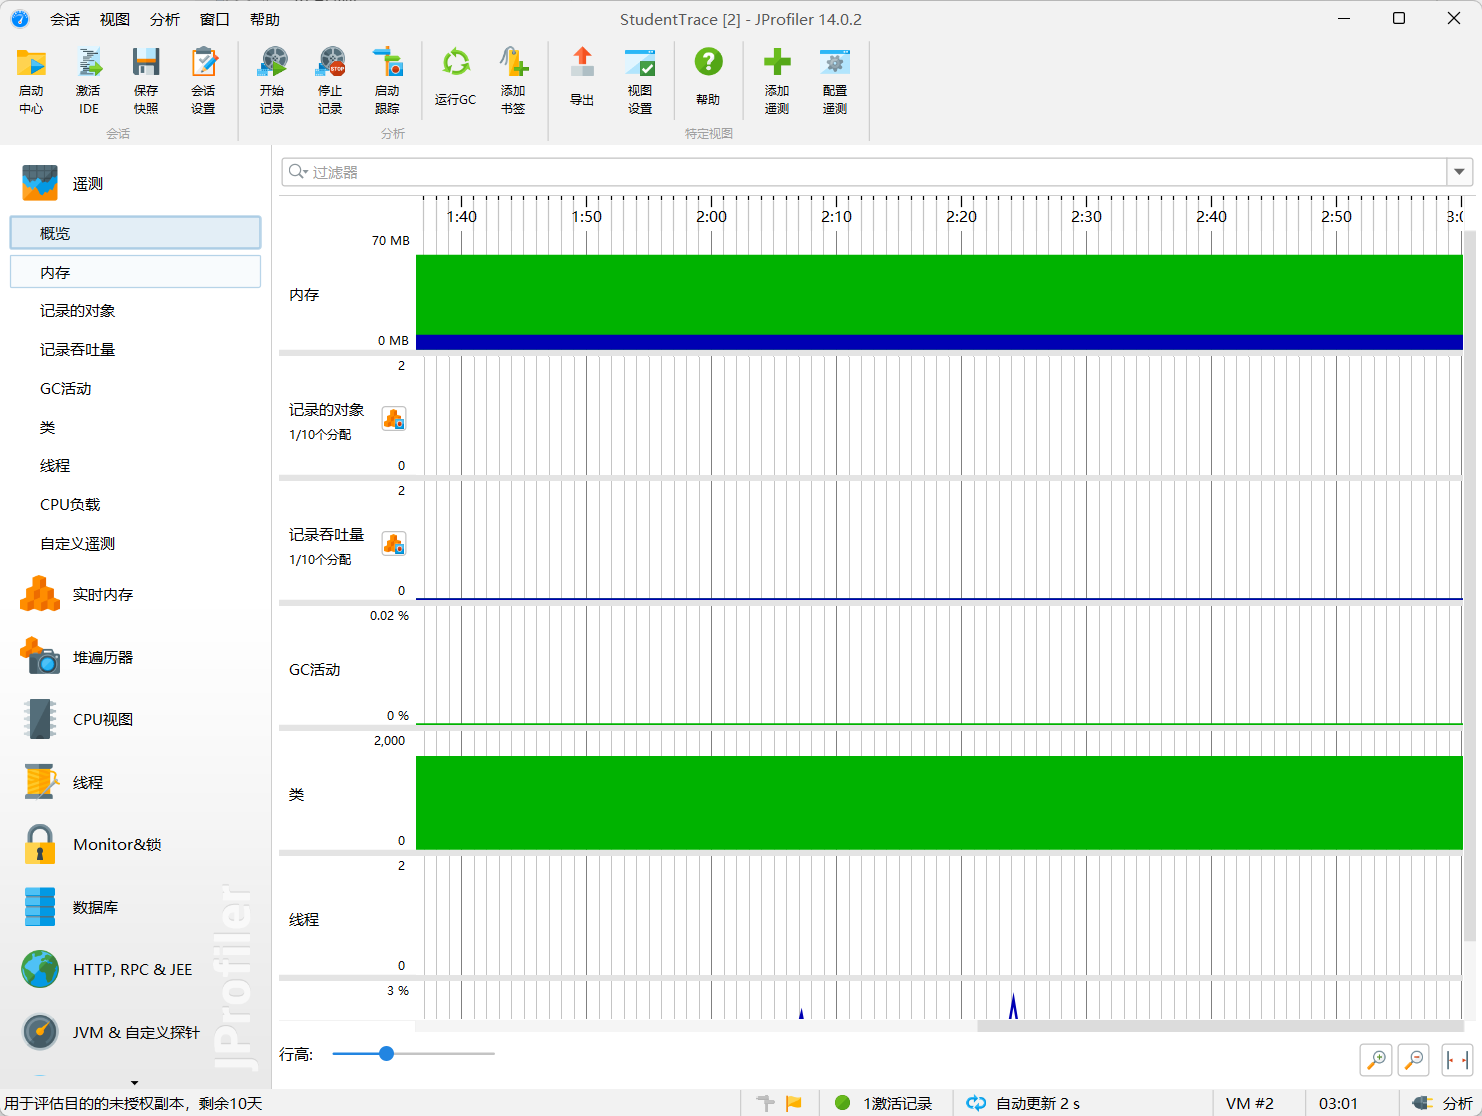Open the CPU Views (CPU视图) section
Screen dimensions: 1482x1116
[x=102, y=719]
